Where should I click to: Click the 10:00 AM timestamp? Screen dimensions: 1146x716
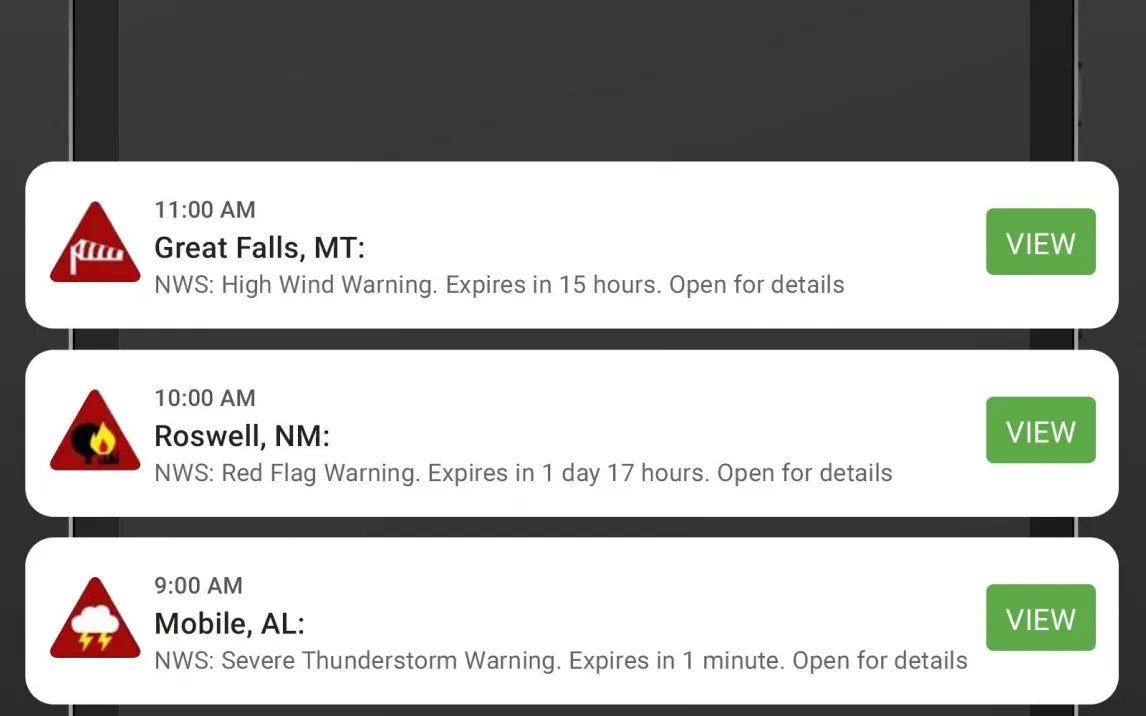pyautogui.click(x=205, y=398)
